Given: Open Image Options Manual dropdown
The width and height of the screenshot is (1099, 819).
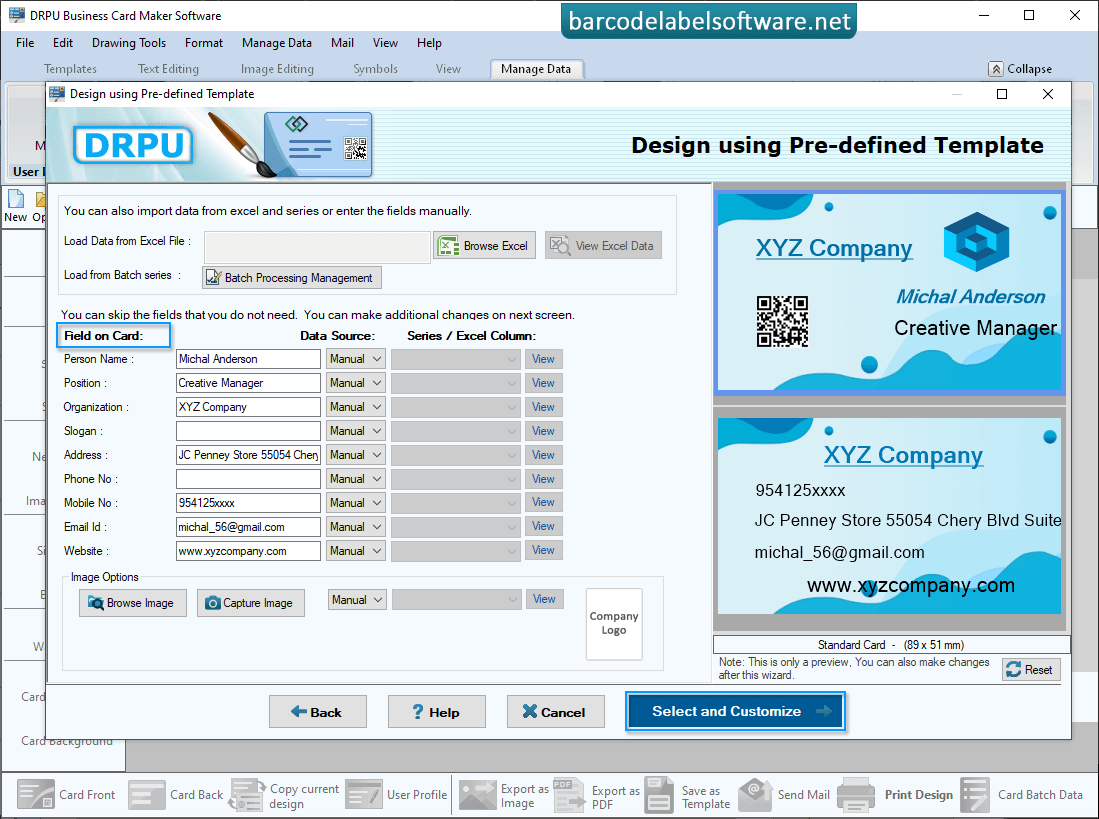Looking at the screenshot, I should (357, 600).
